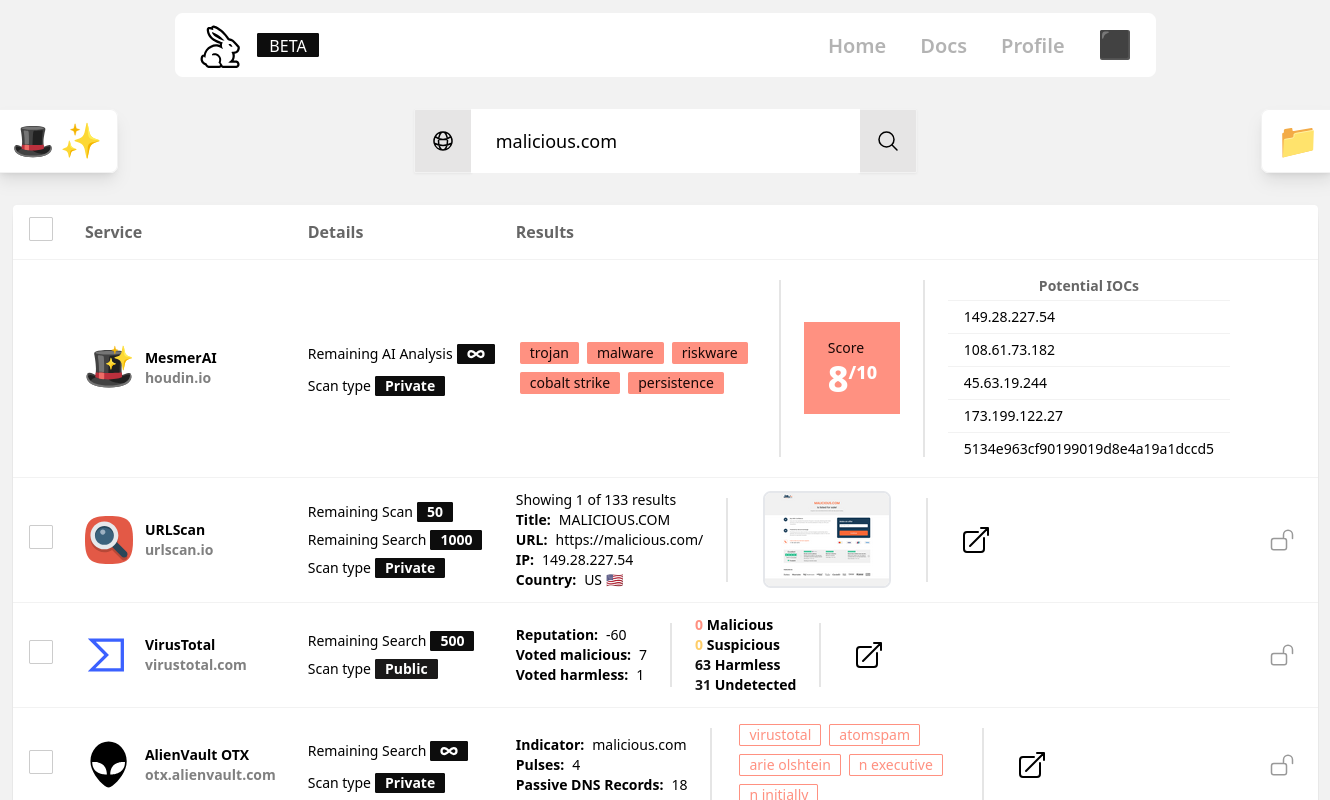Screen dimensions: 1330x800
Task: Click the globe icon beside search field
Action: pos(443,141)
